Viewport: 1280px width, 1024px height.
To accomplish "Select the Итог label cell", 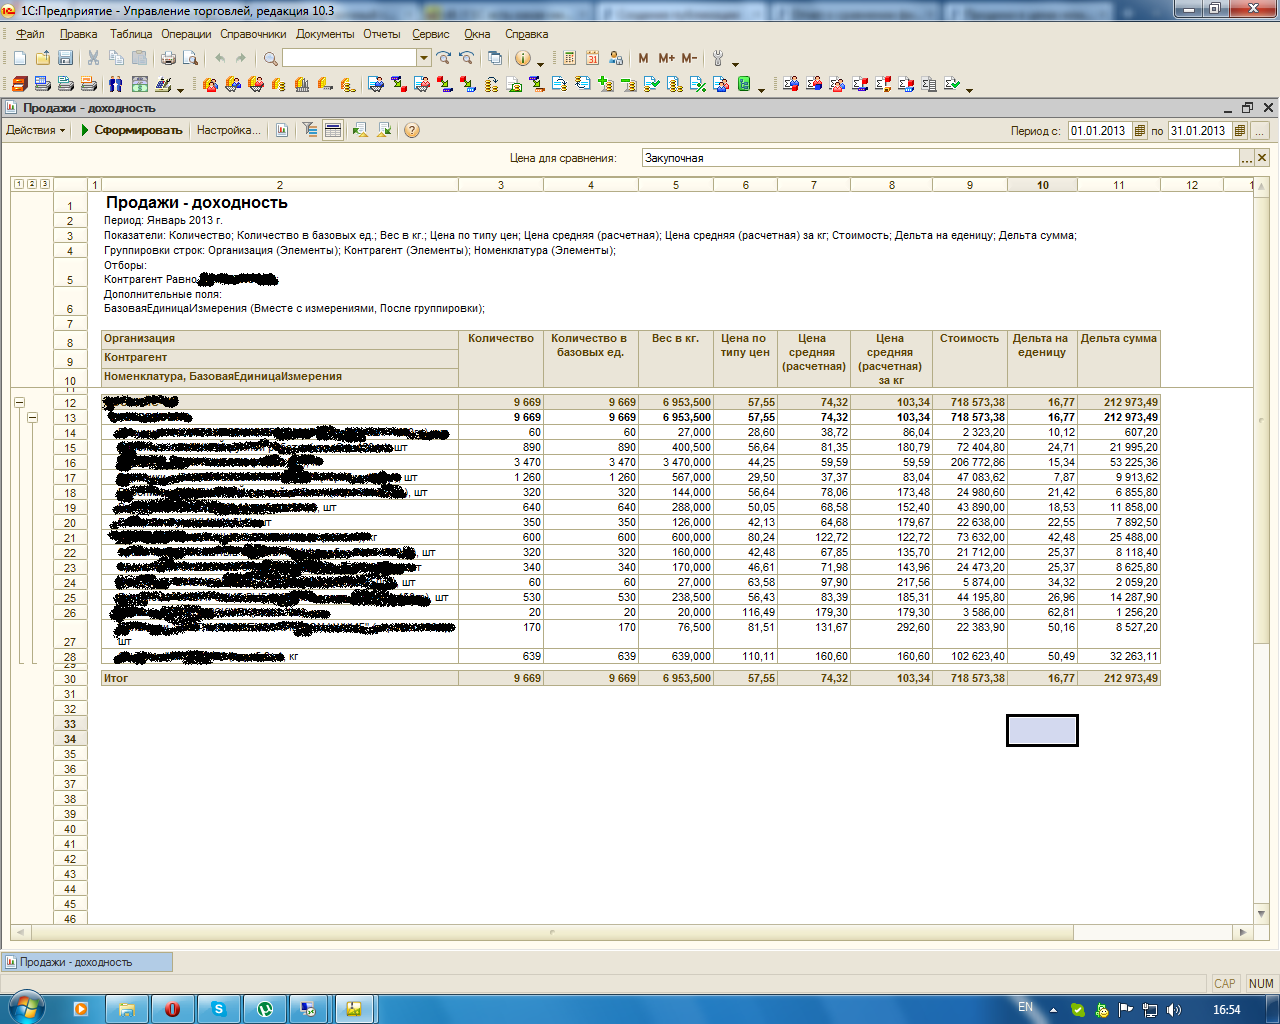I will (280, 678).
